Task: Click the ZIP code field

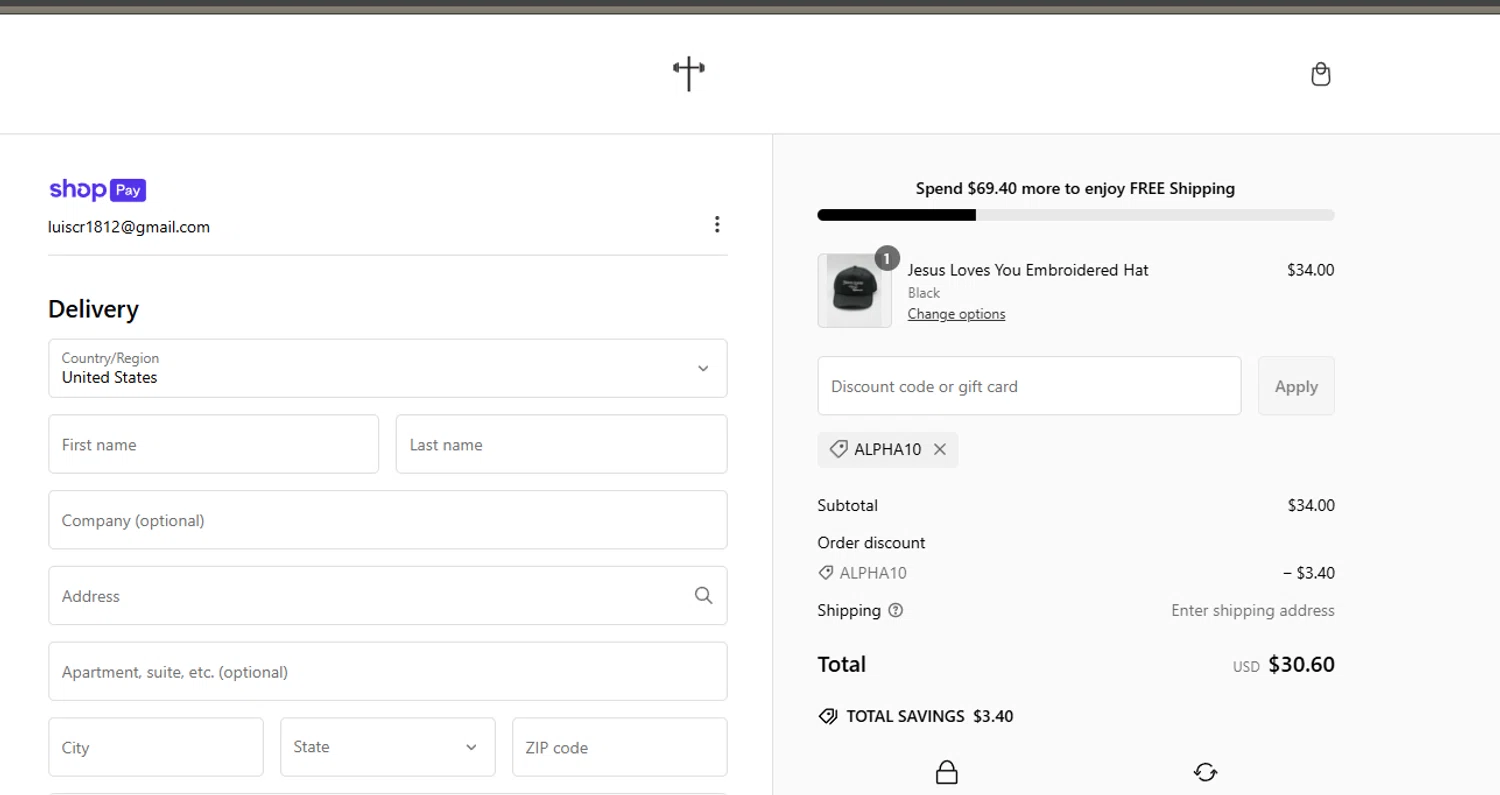Action: (620, 747)
